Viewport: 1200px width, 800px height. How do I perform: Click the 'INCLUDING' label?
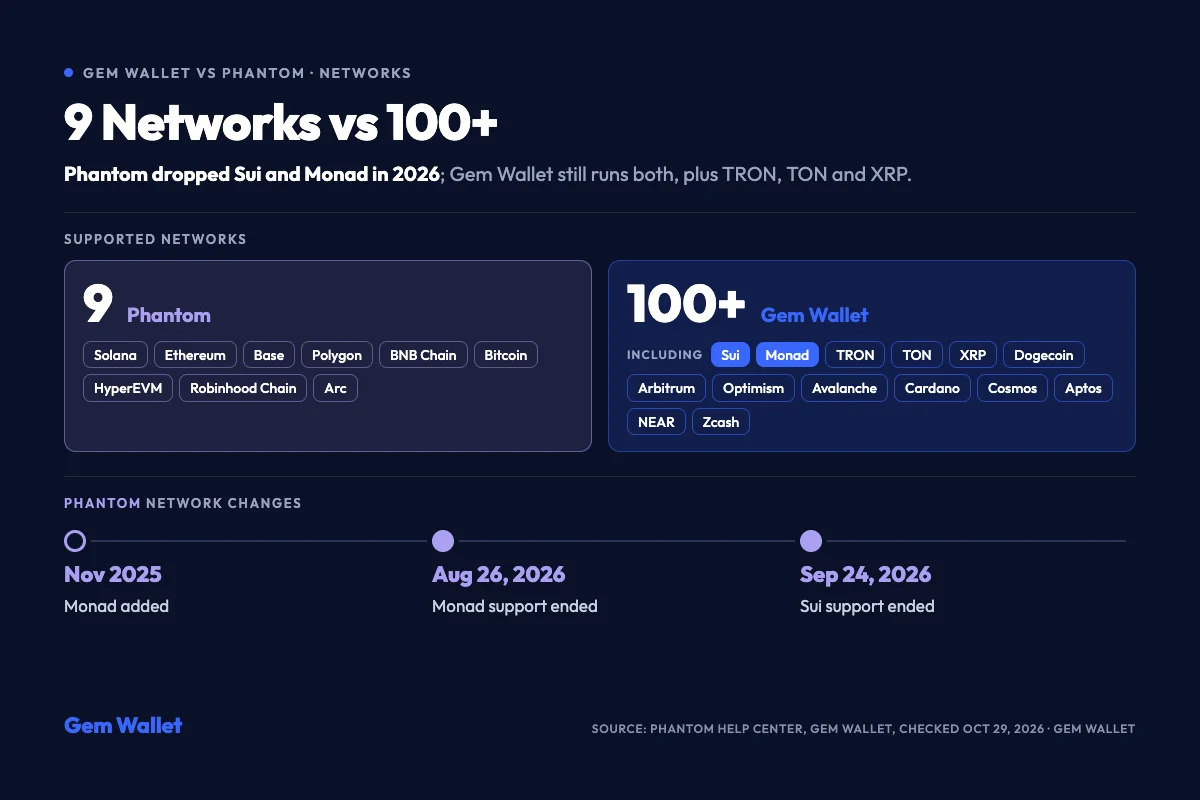coord(665,355)
